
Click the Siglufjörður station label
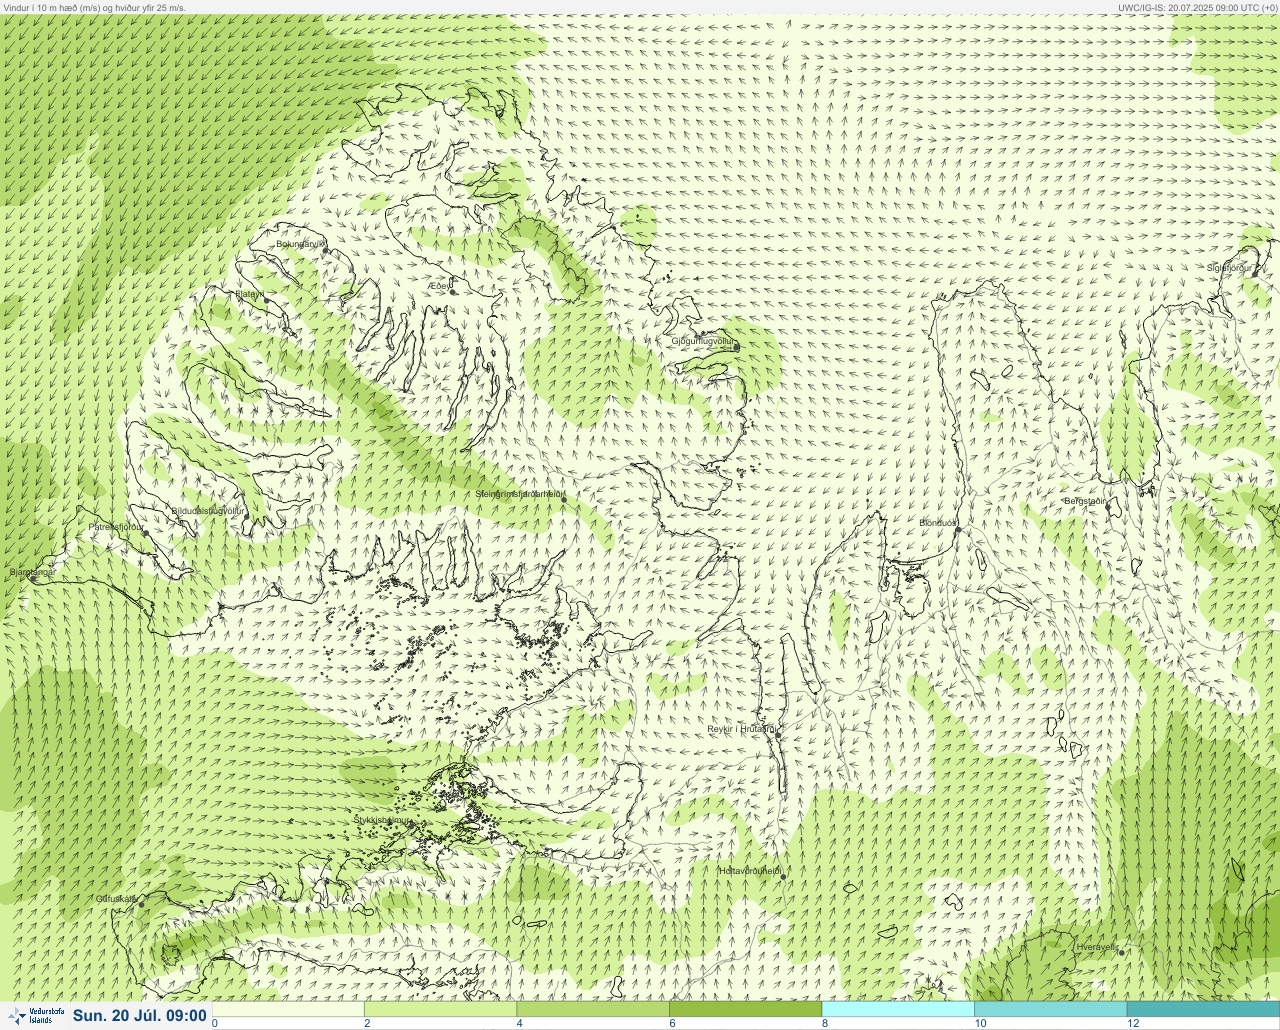(x=1229, y=268)
